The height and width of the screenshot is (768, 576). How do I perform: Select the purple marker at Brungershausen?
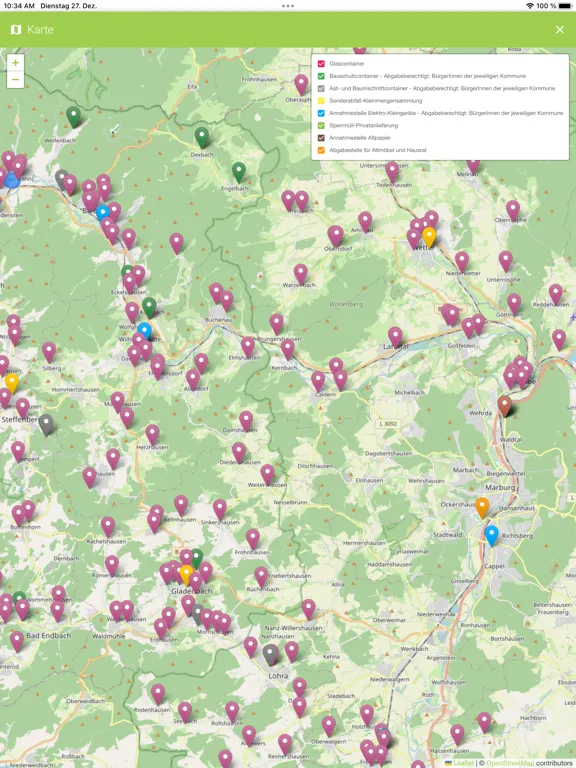click(276, 324)
